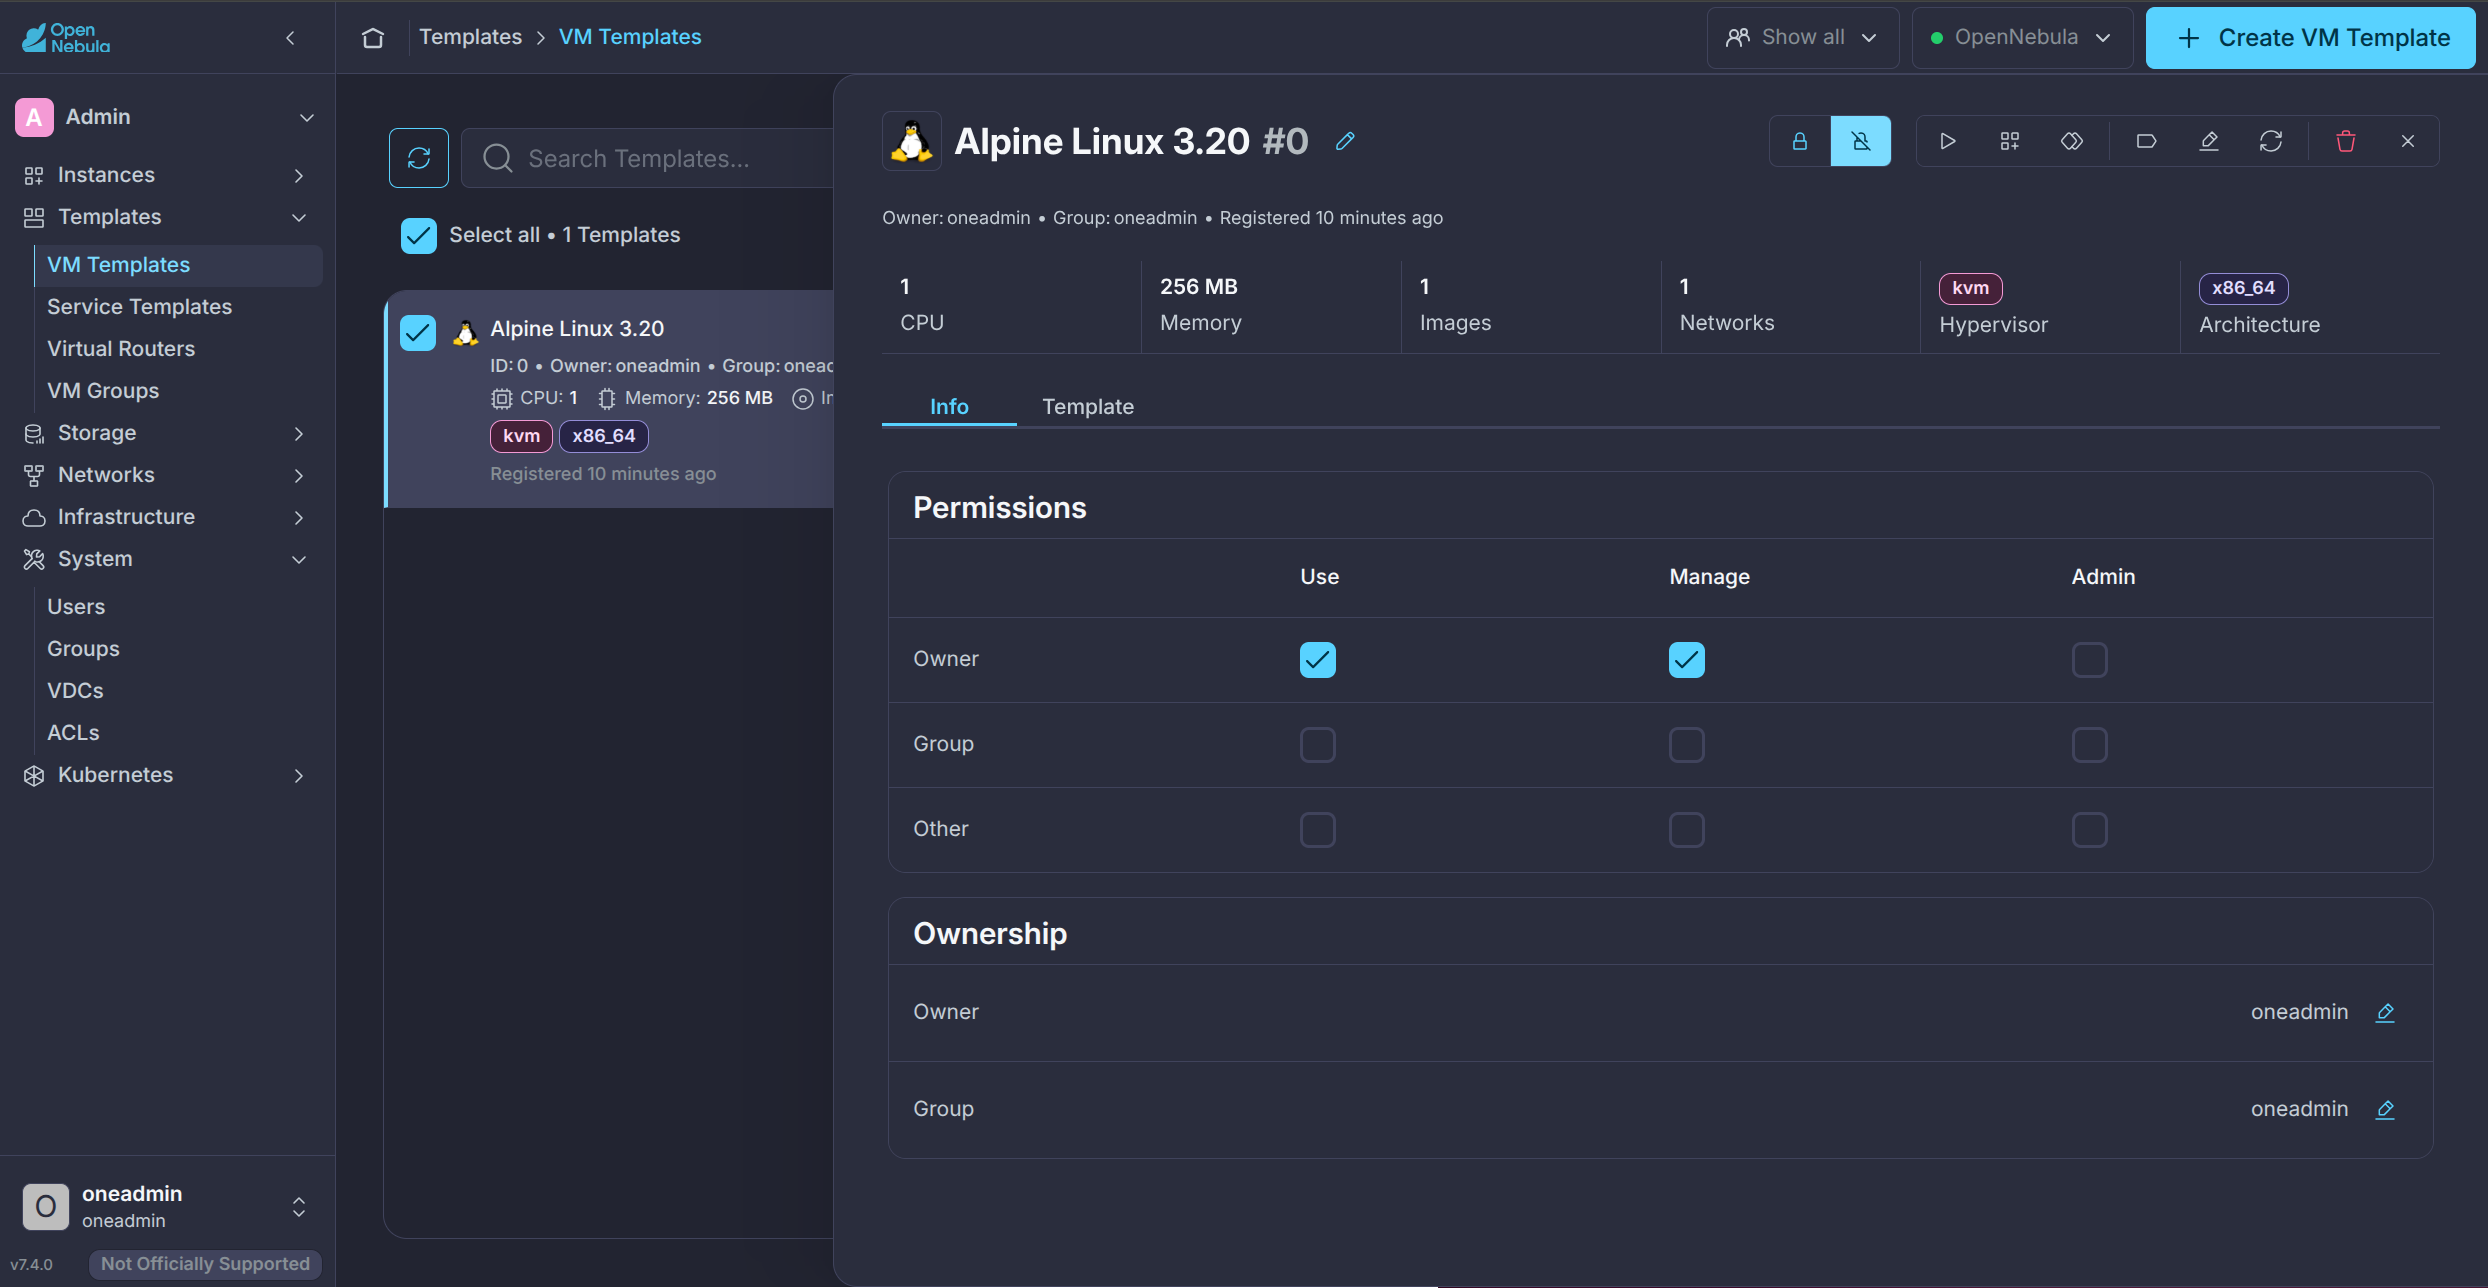Screen dimensions: 2488x1288
Task: Click the Create VM Template button
Action: [2310, 38]
